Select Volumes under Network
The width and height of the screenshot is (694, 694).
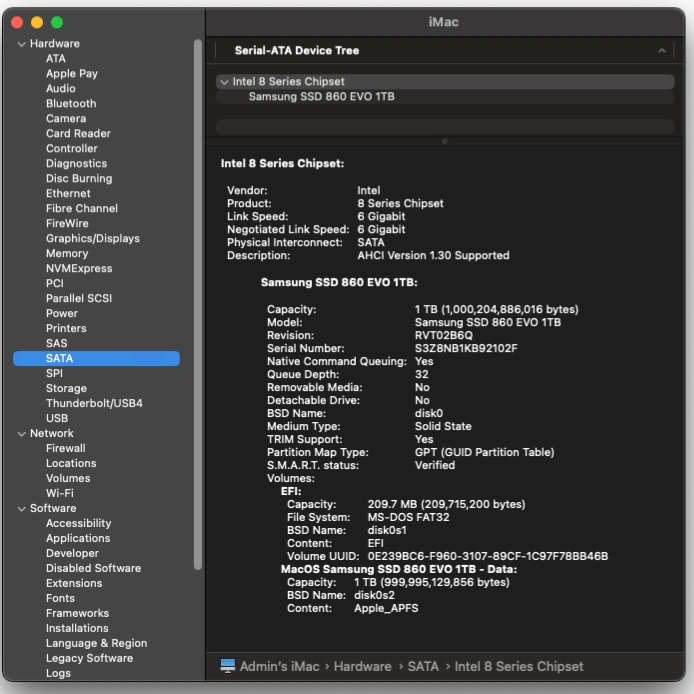click(68, 478)
